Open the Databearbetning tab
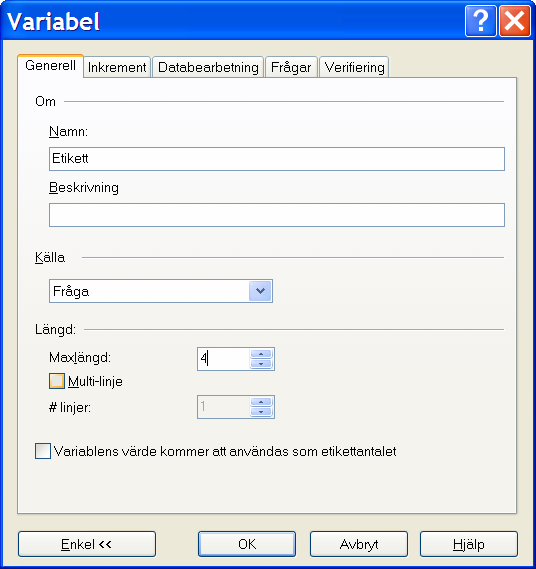Screen dimensions: 536x569 point(208,67)
